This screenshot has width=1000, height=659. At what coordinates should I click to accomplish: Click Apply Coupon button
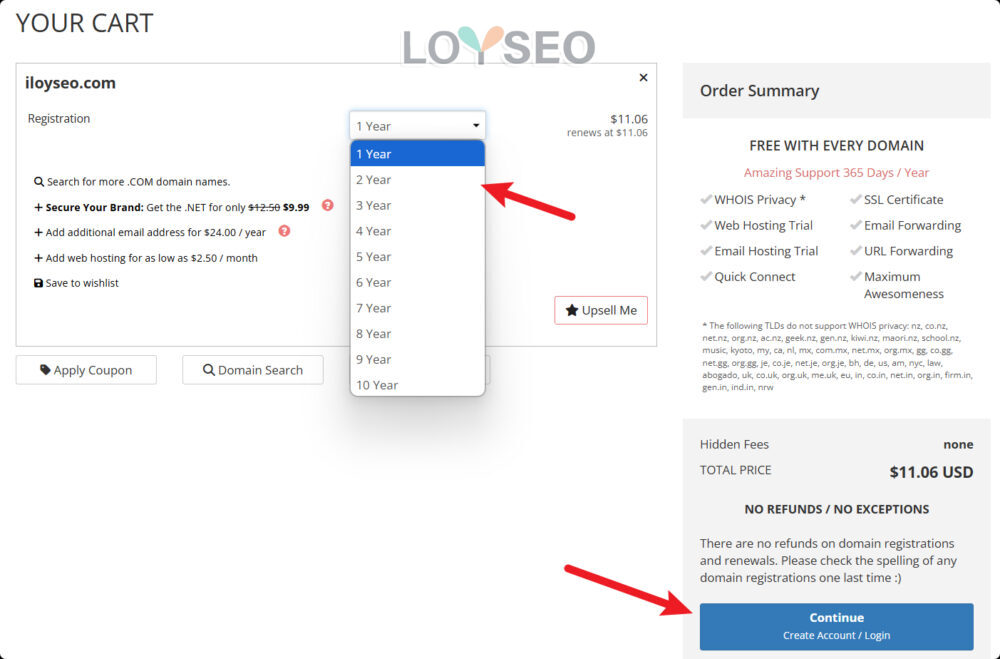pos(86,370)
